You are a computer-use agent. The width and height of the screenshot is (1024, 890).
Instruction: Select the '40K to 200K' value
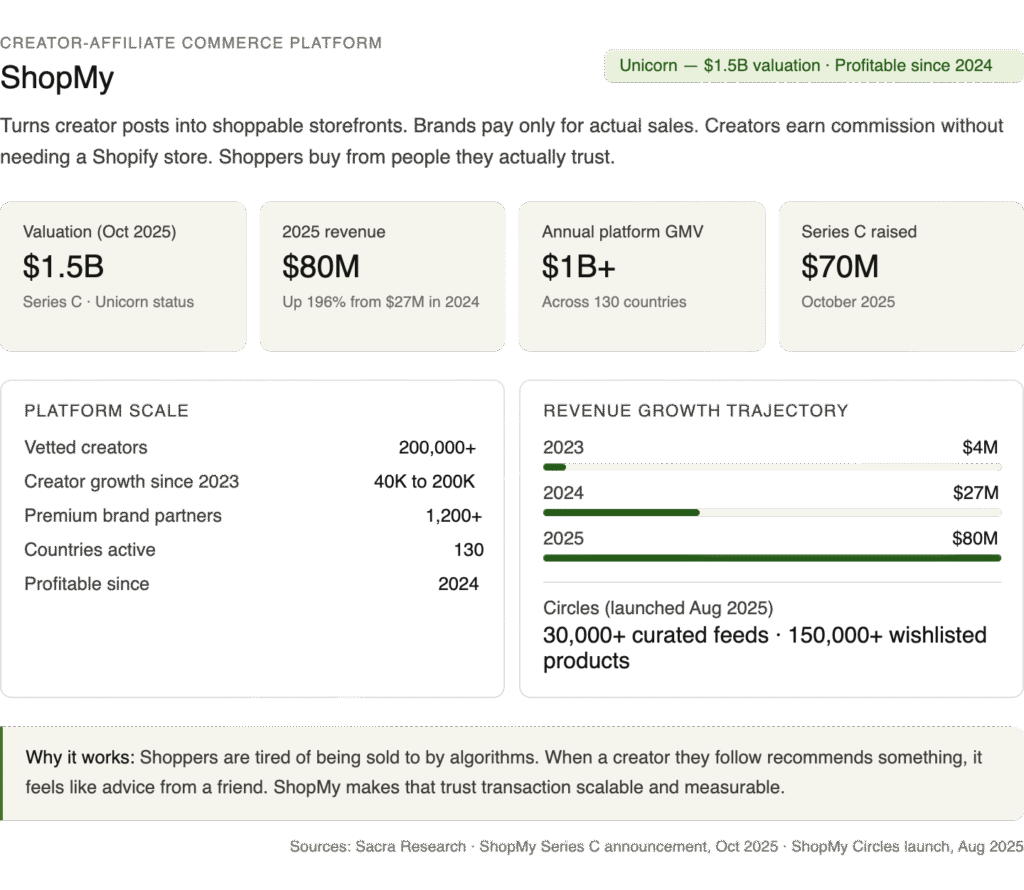point(424,481)
